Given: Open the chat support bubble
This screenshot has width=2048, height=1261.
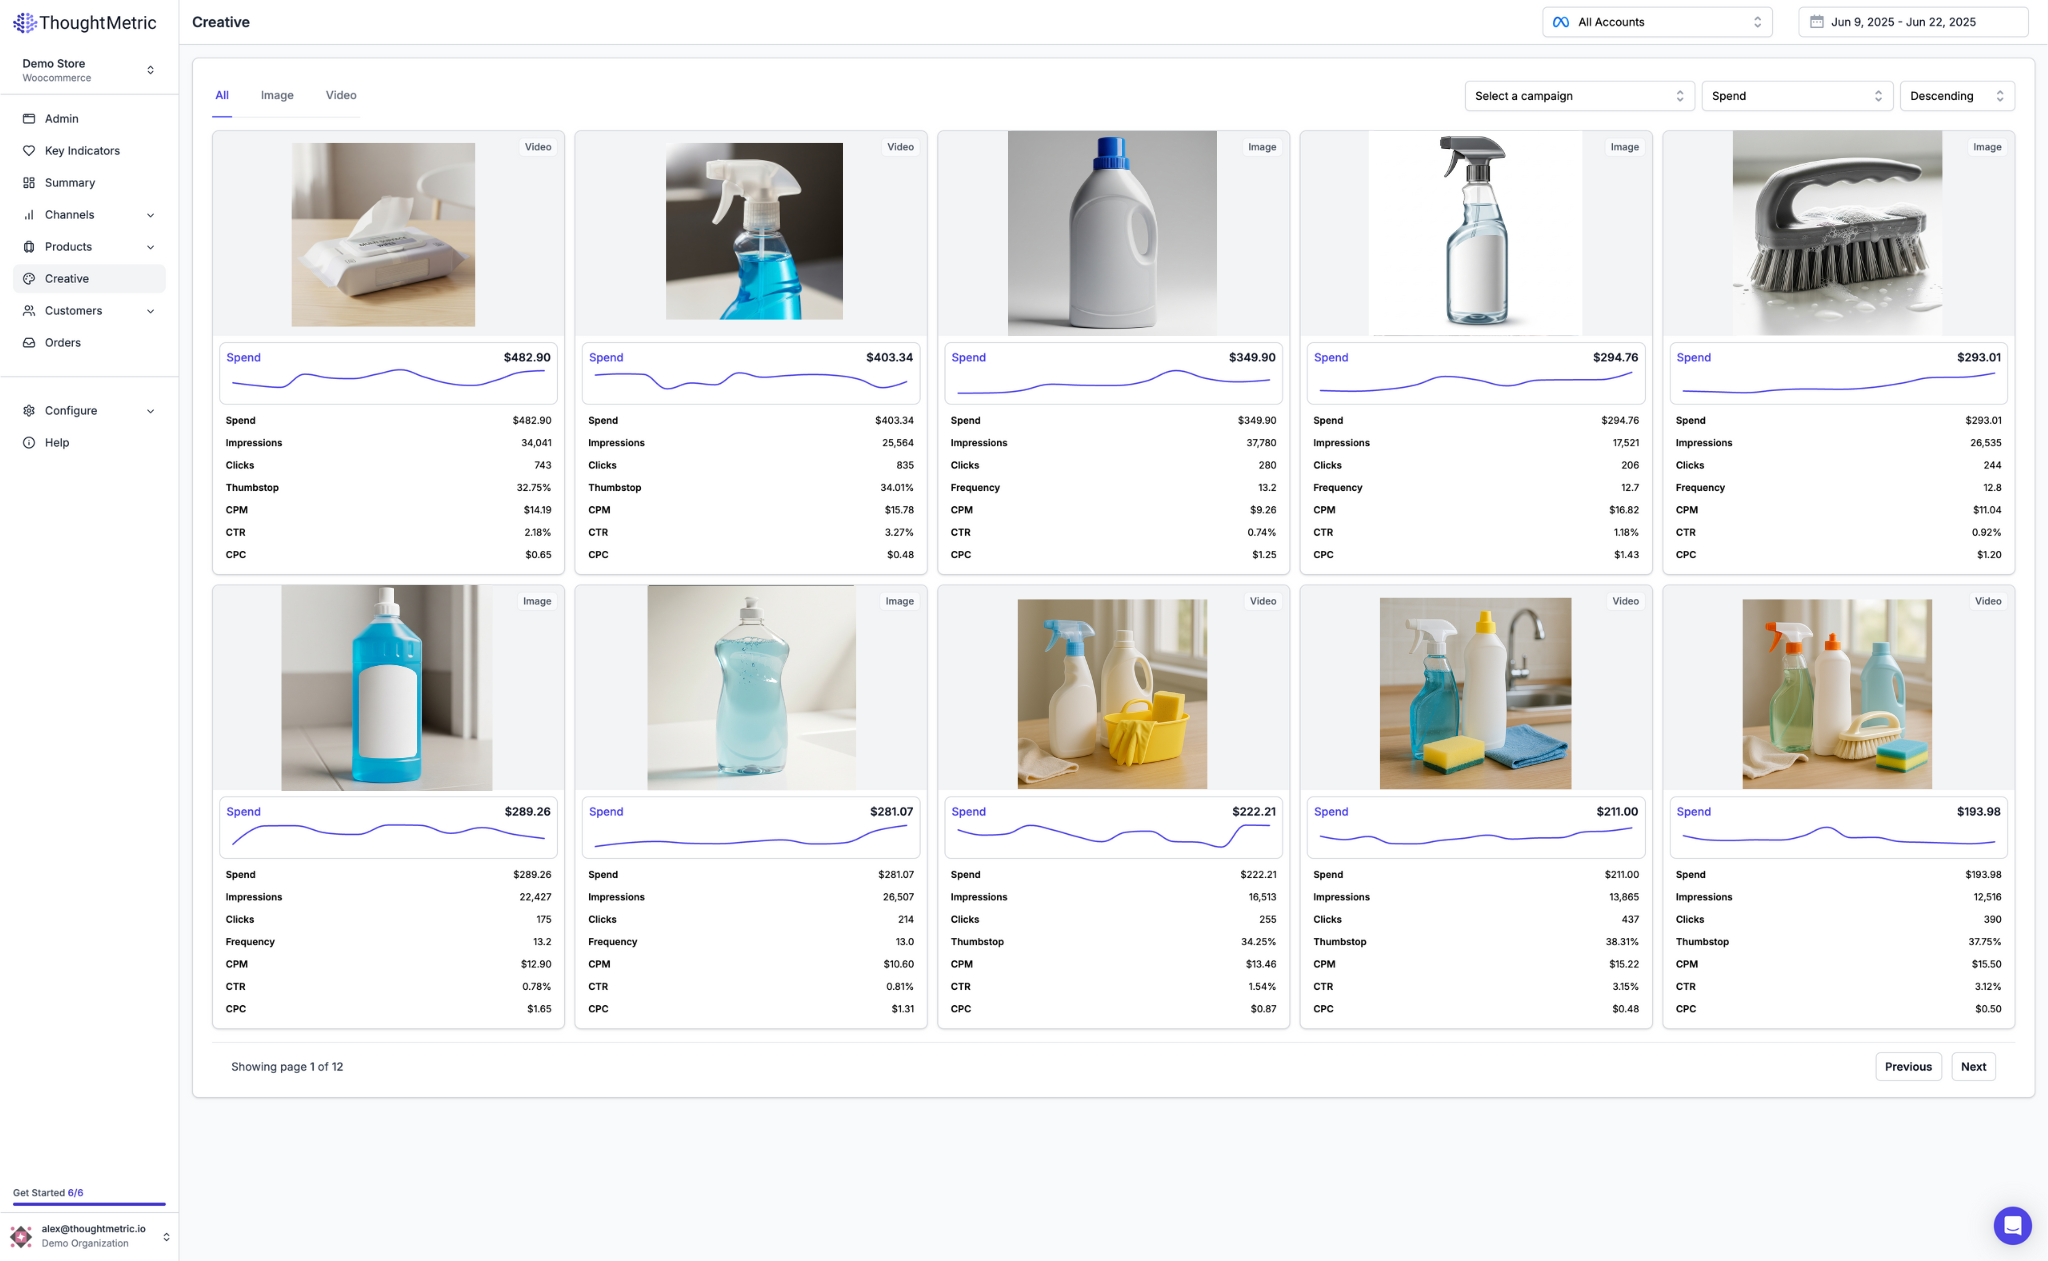Looking at the screenshot, I should click(x=2011, y=1225).
